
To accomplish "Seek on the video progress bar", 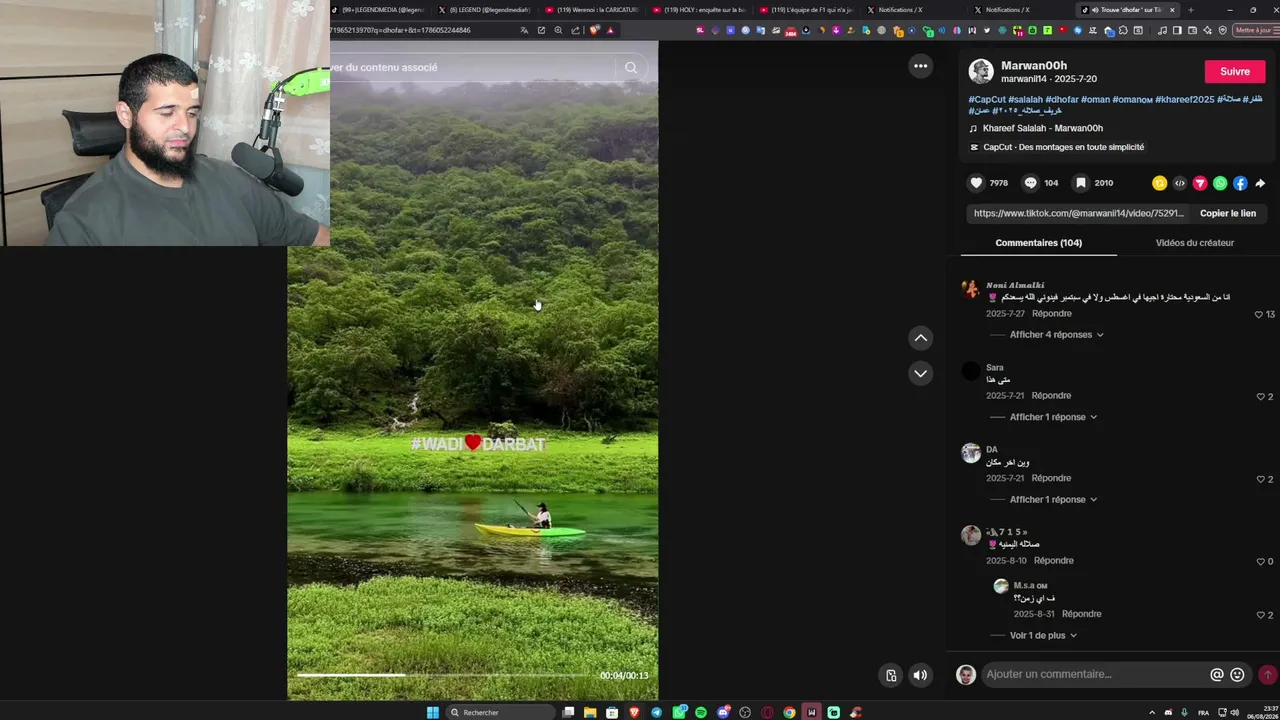I will click(443, 676).
